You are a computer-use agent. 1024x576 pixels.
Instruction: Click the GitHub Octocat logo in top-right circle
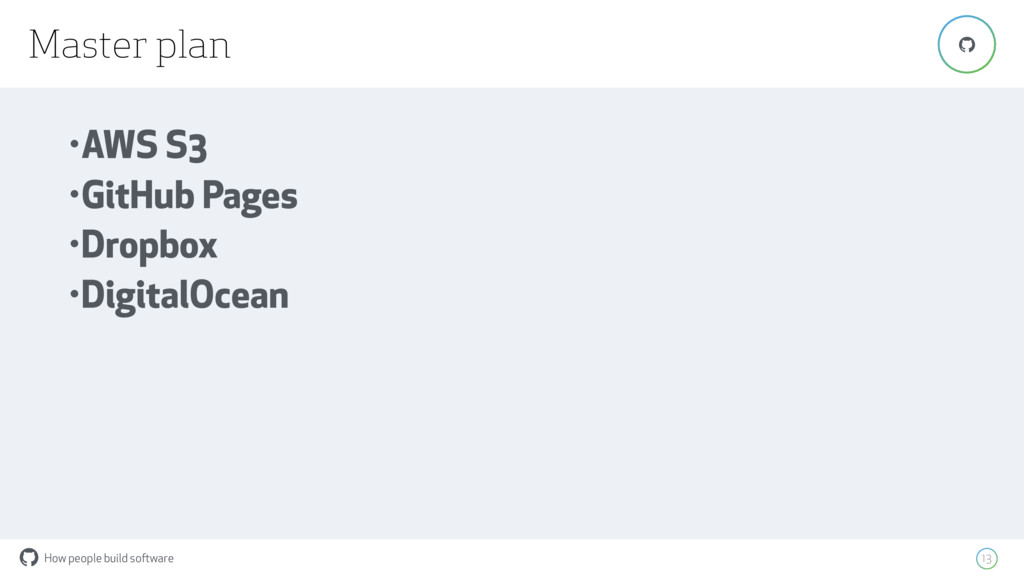967,44
